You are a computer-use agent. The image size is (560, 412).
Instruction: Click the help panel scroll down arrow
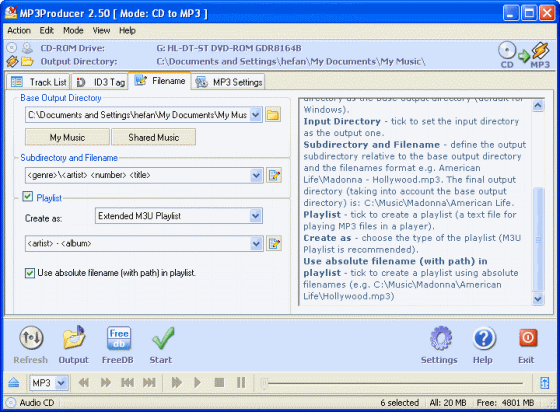[x=538, y=299]
